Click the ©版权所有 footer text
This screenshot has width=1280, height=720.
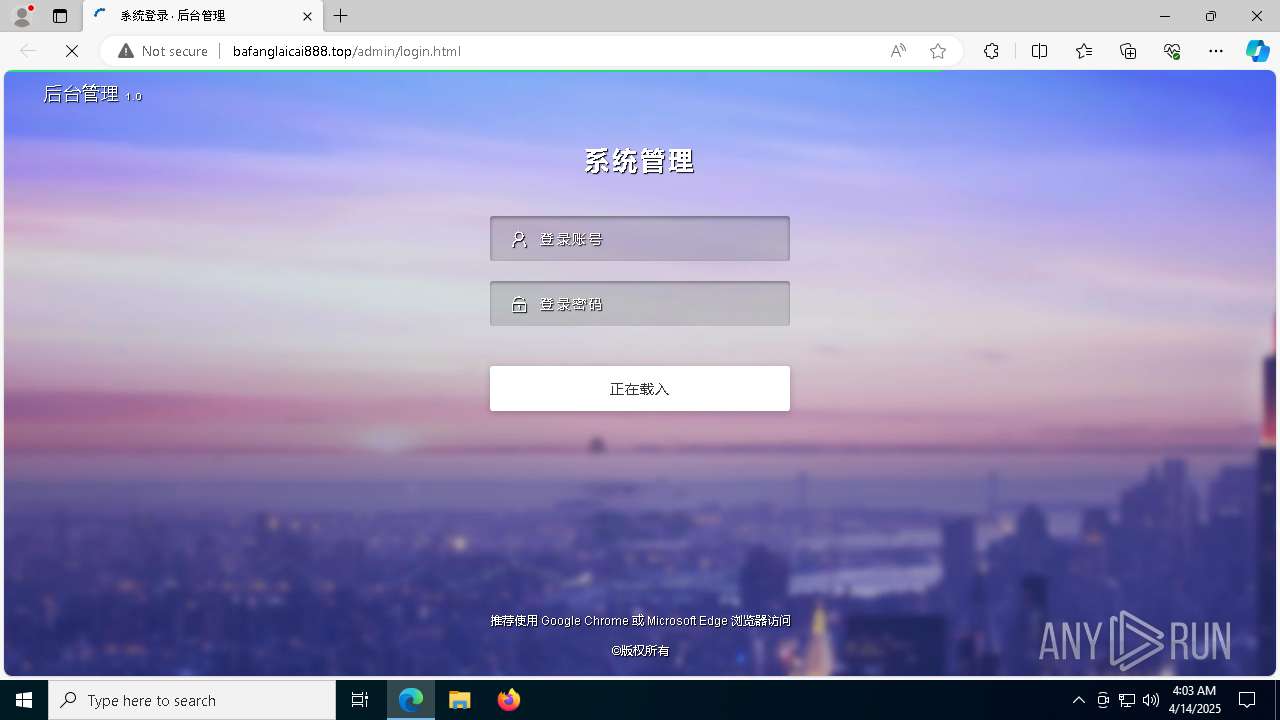[640, 650]
